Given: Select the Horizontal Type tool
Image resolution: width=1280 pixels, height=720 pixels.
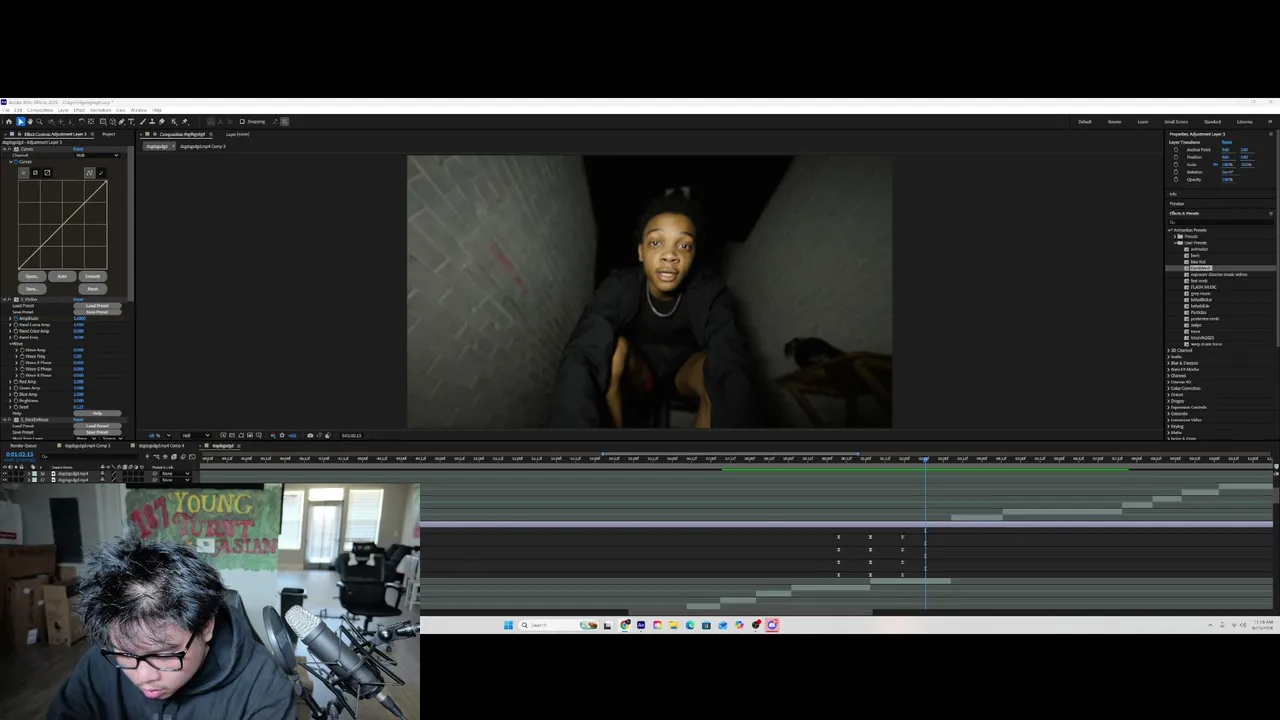Looking at the screenshot, I should (x=131, y=122).
